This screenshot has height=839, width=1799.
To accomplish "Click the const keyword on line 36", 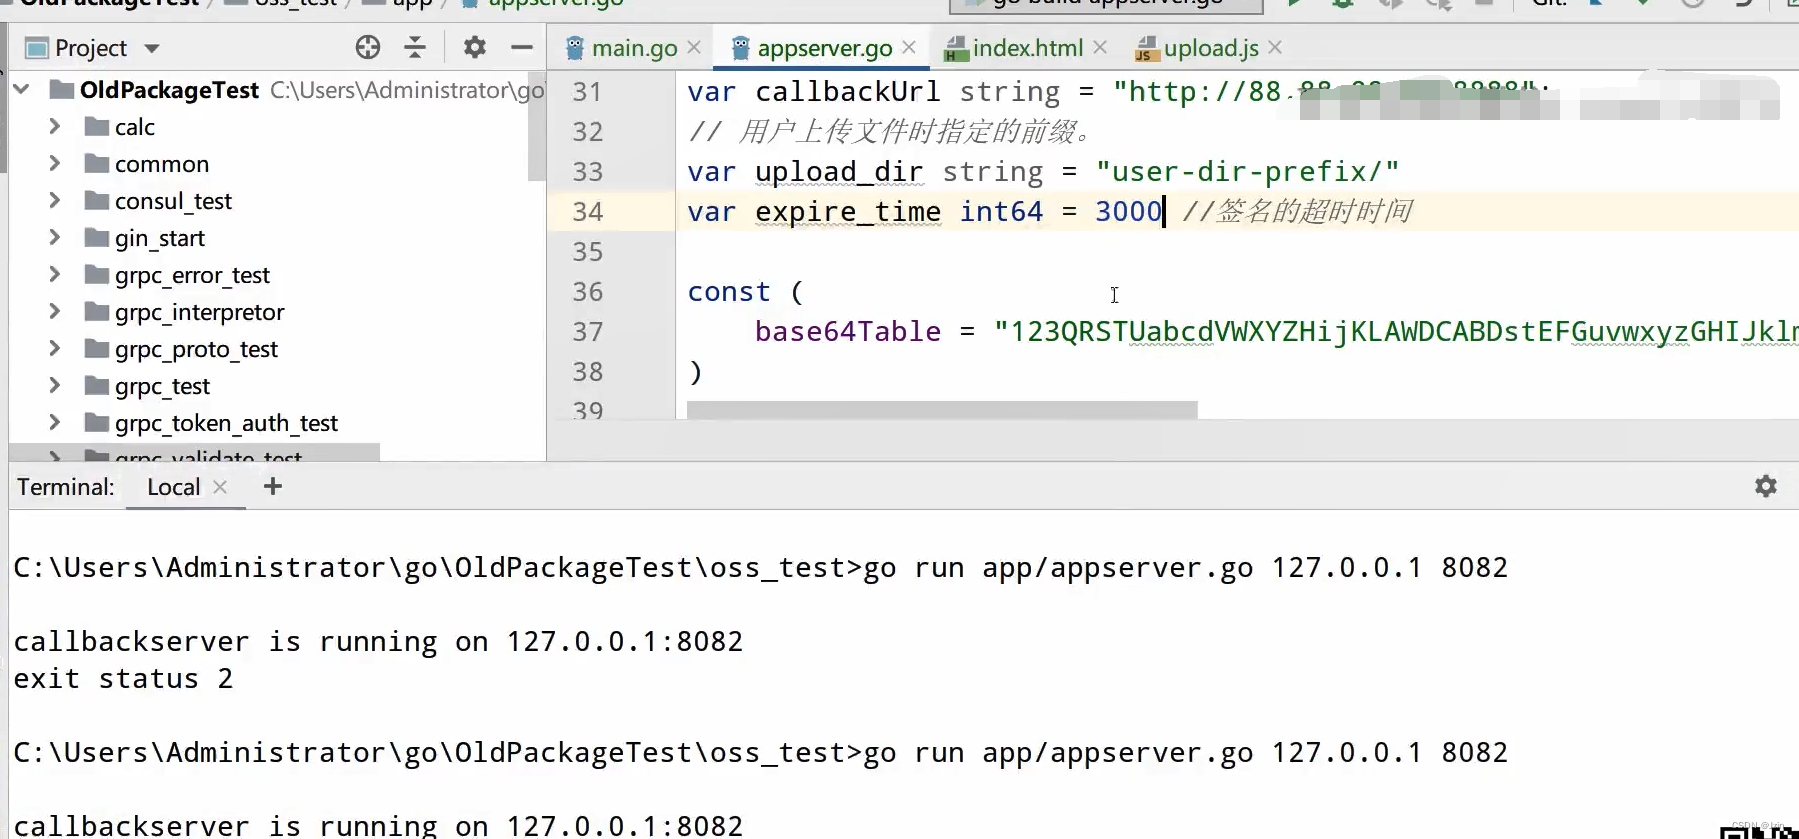I will (729, 292).
